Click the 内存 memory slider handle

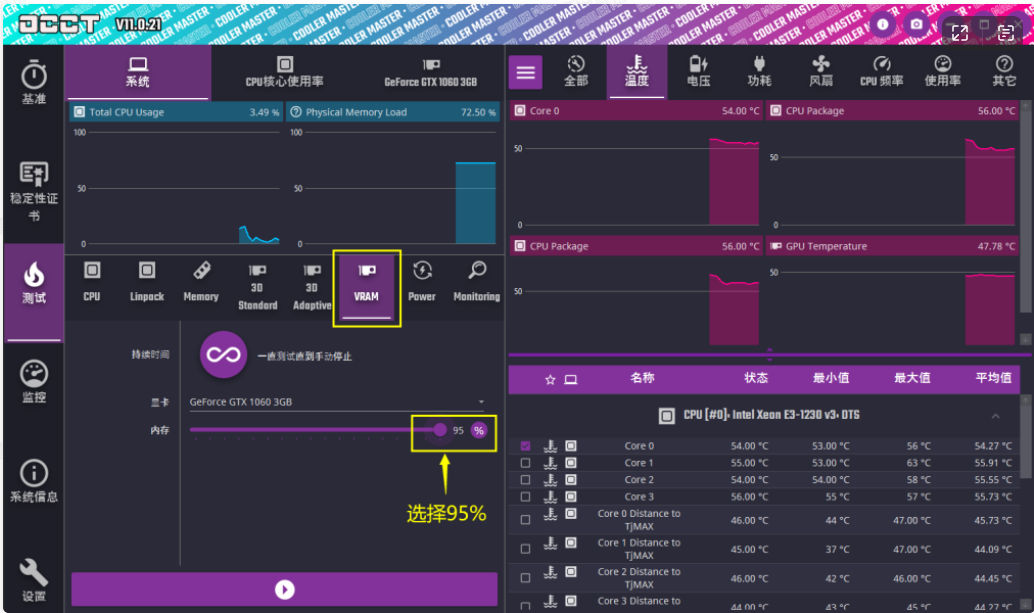[x=440, y=430]
